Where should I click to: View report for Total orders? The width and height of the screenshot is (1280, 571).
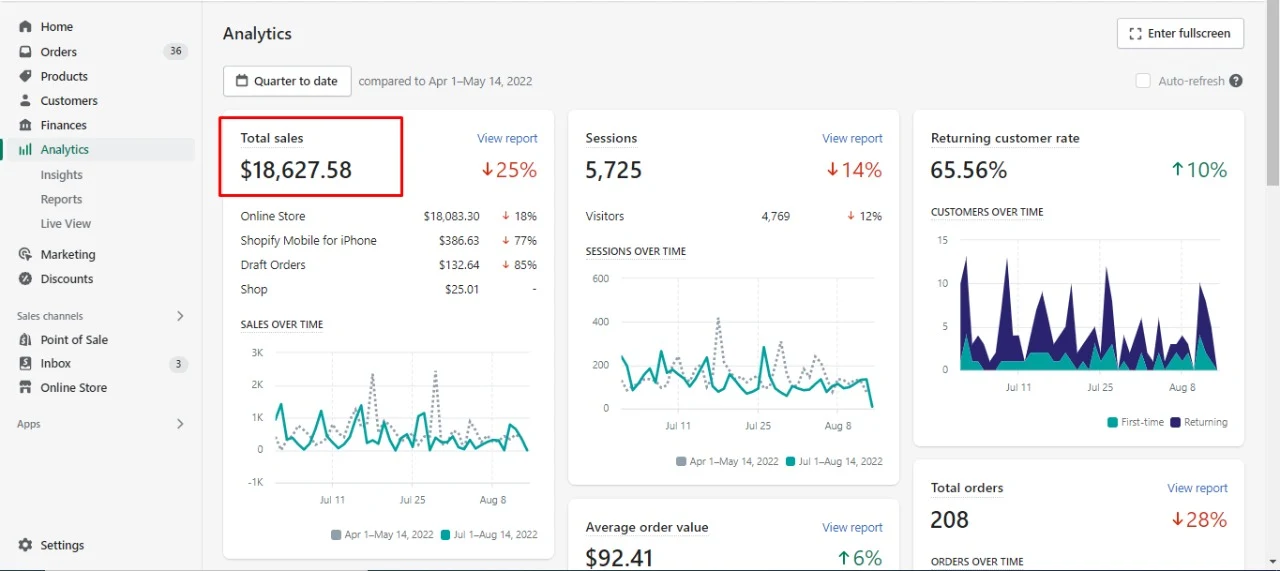pos(1197,489)
